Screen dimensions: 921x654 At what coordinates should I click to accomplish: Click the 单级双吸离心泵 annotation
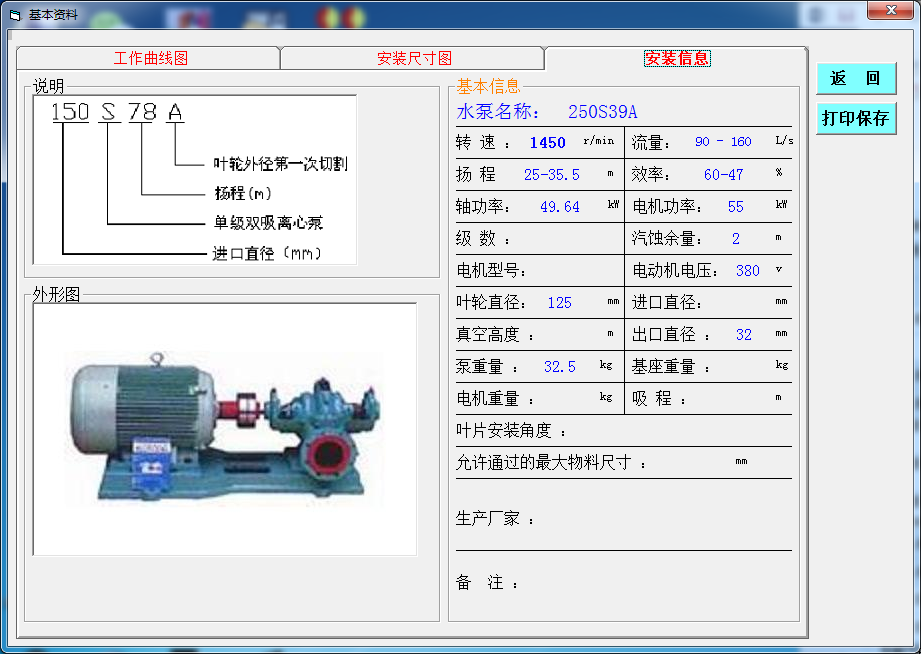tap(268, 223)
